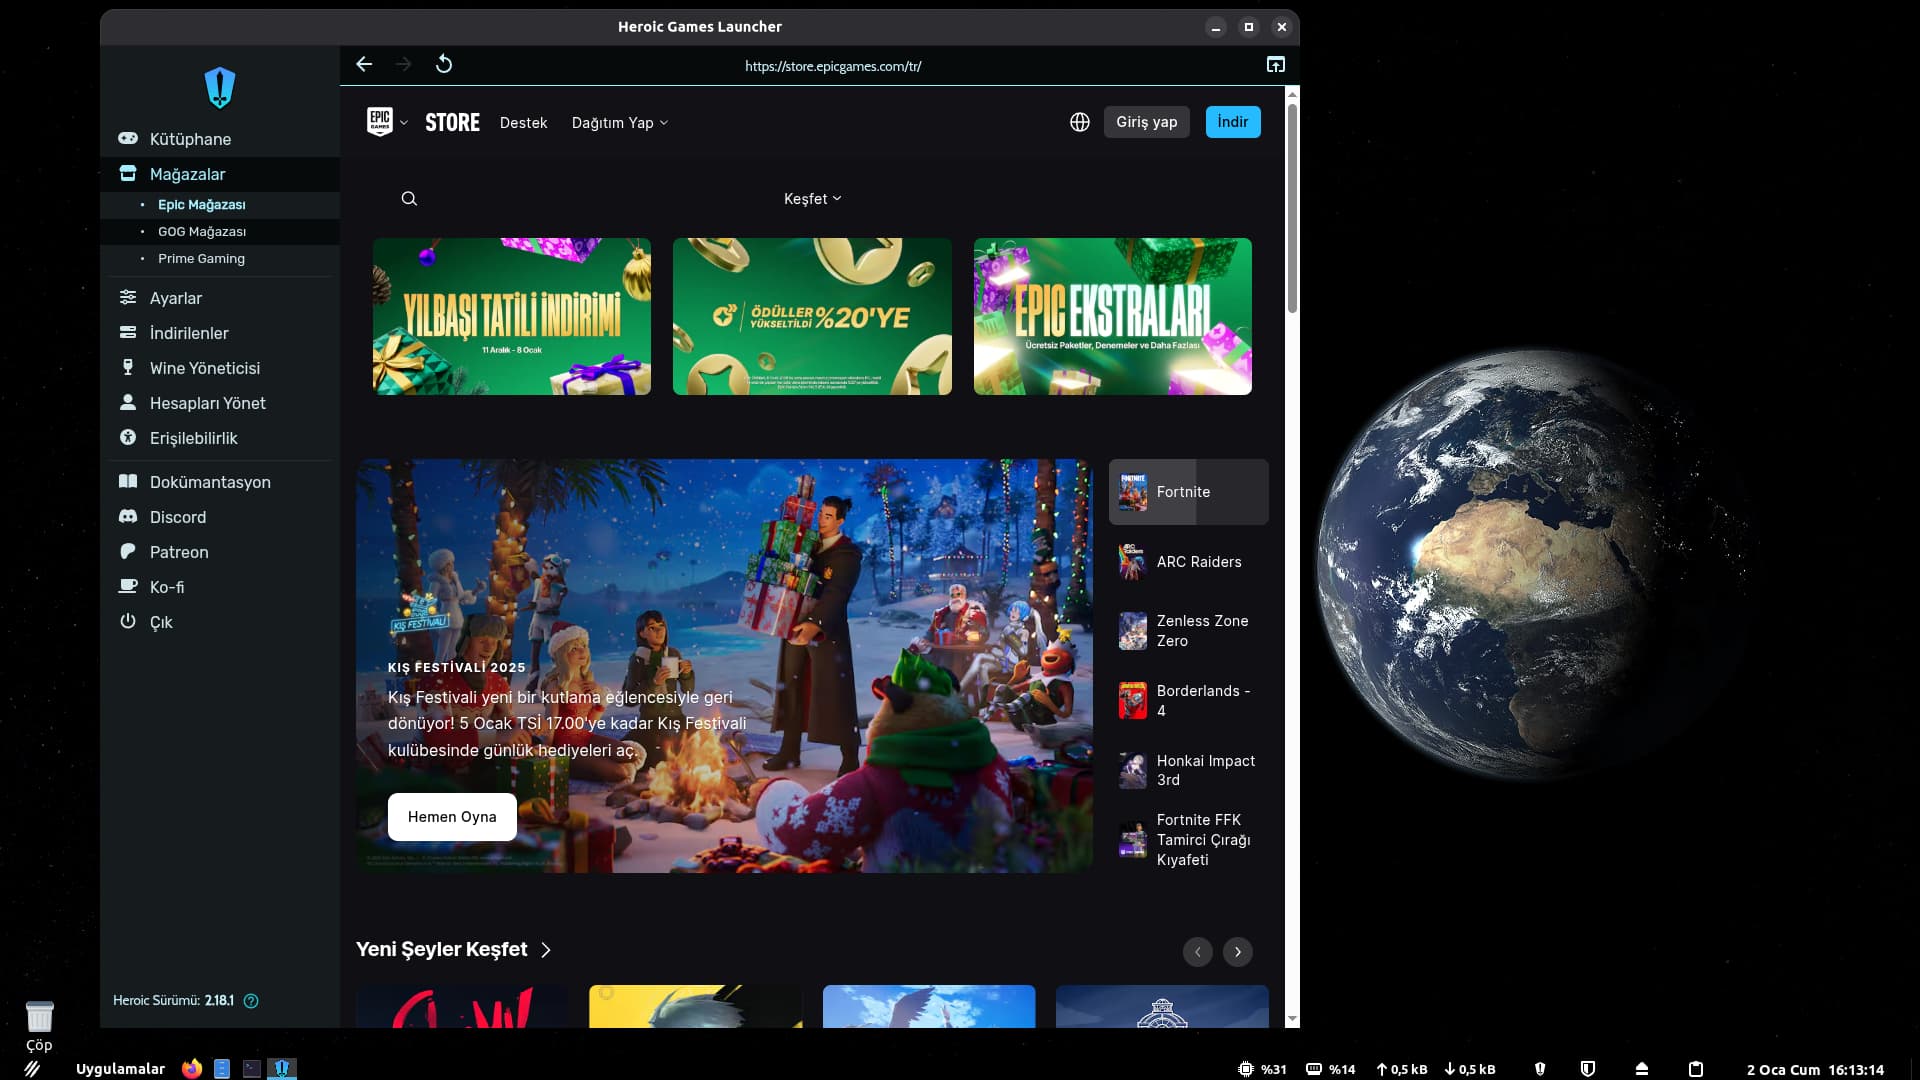Reload the store page
This screenshot has width=1920, height=1080.
pyautogui.click(x=444, y=65)
